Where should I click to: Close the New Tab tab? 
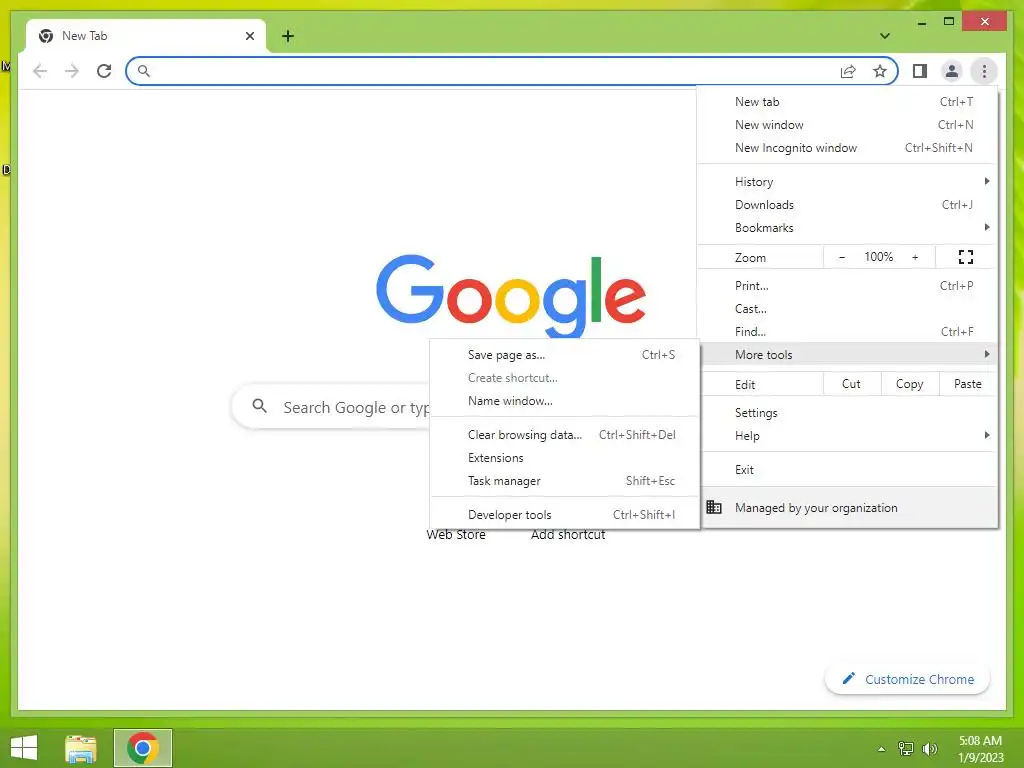pyautogui.click(x=249, y=36)
